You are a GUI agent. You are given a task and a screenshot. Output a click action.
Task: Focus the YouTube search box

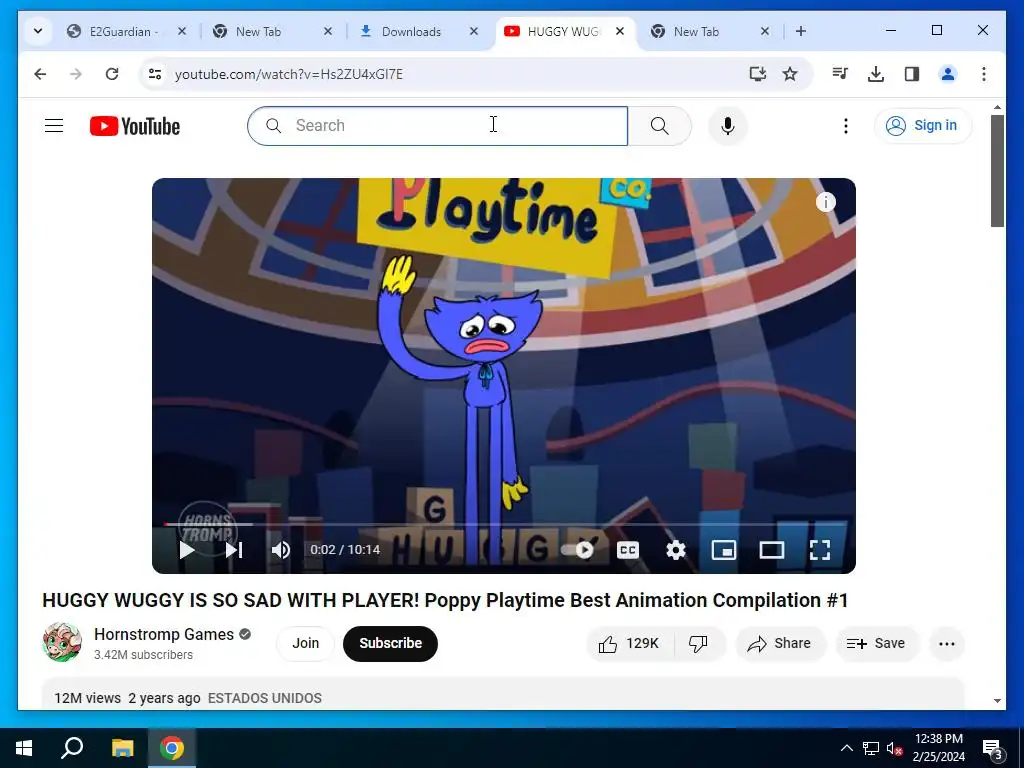(438, 125)
